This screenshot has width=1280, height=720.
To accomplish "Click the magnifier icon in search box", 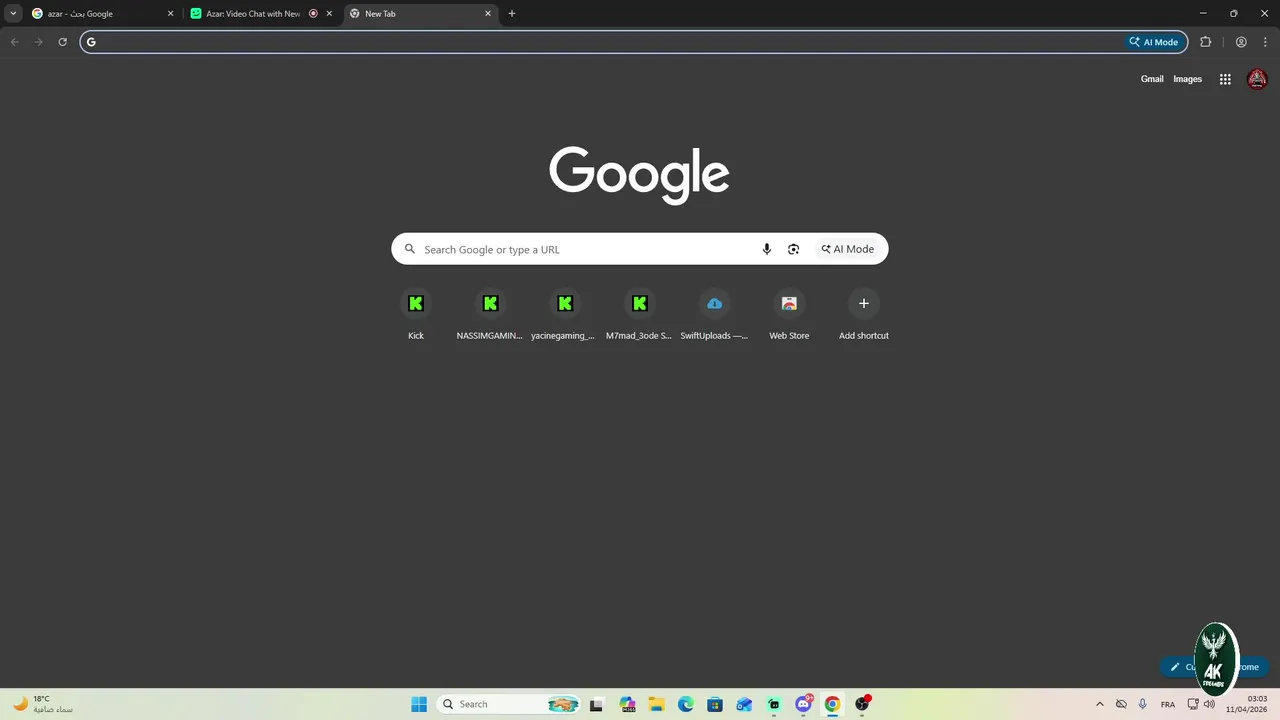I will point(409,249).
